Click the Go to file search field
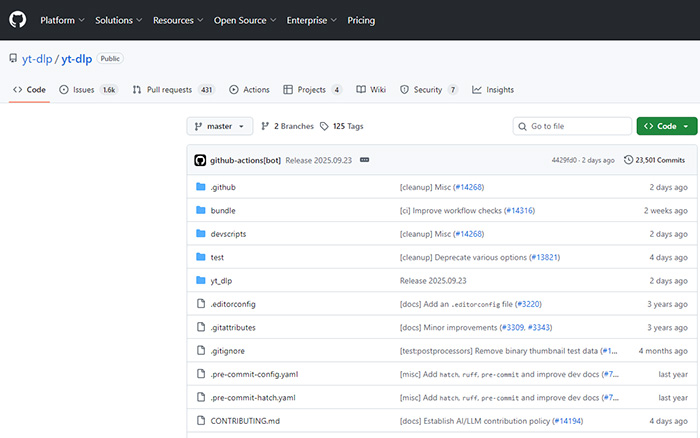Image resolution: width=700 pixels, height=438 pixels. pos(574,126)
